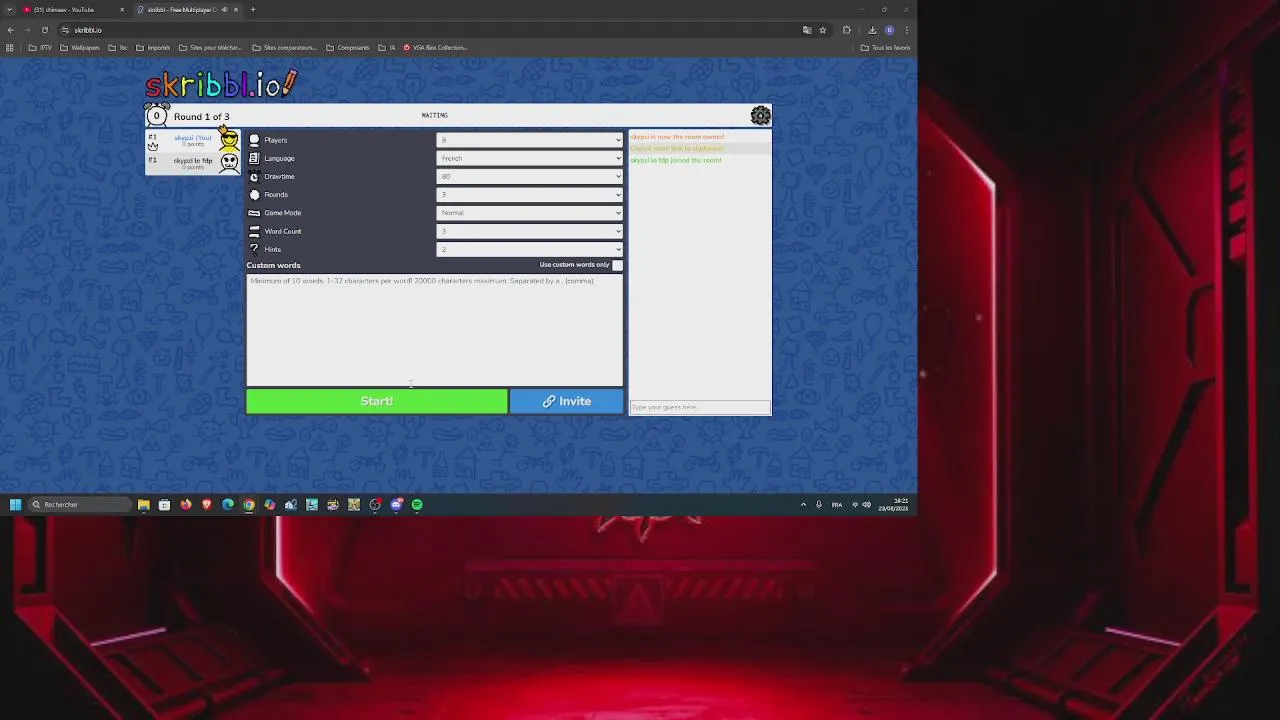Open the Language dropdown set to French
Image resolution: width=1280 pixels, height=720 pixels.
click(530, 158)
